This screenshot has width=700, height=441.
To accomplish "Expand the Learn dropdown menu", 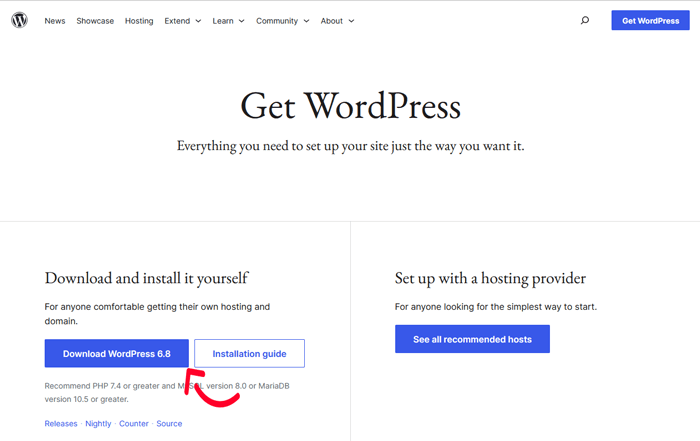I will 228,21.
